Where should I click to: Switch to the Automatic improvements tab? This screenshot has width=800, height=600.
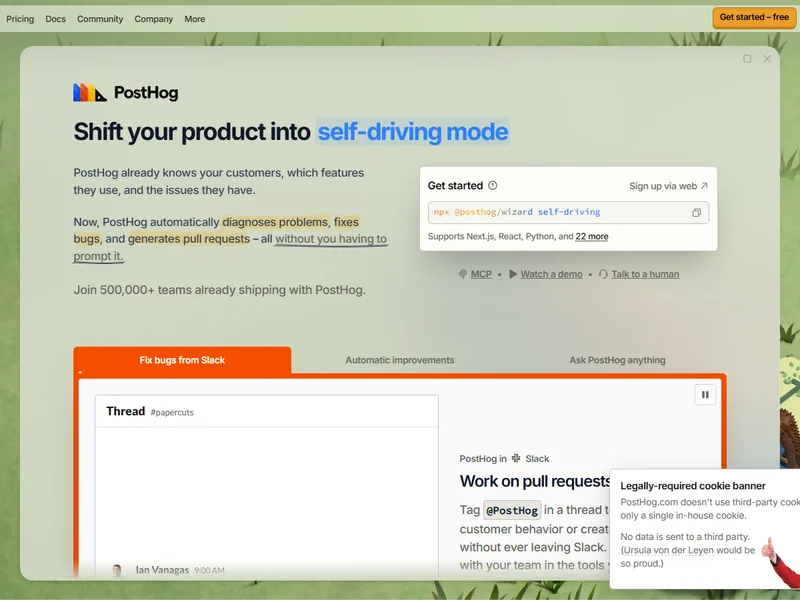[x=399, y=360]
